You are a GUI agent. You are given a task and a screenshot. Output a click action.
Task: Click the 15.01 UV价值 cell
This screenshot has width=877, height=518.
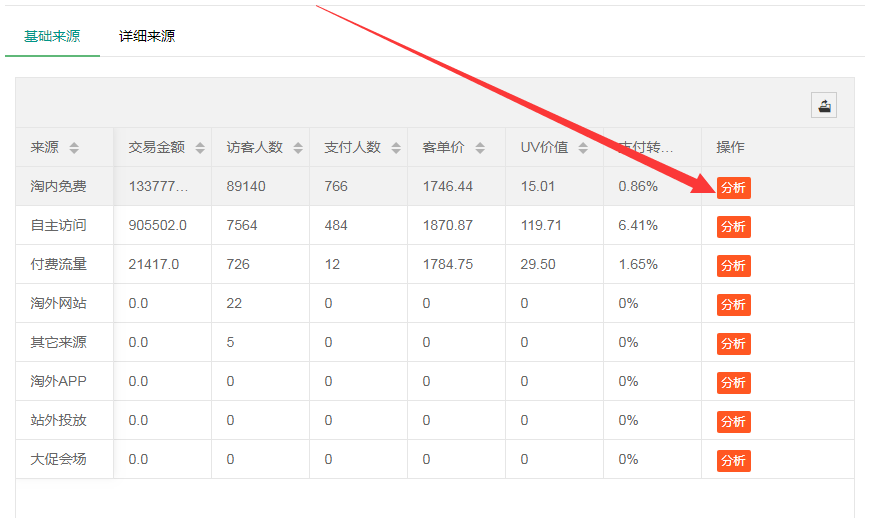[554, 186]
